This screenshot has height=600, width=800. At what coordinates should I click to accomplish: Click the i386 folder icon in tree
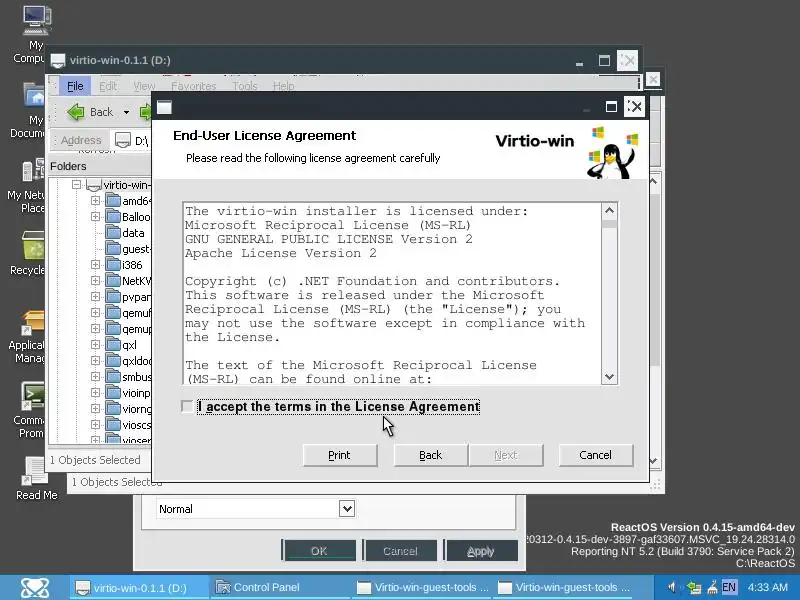click(x=113, y=264)
